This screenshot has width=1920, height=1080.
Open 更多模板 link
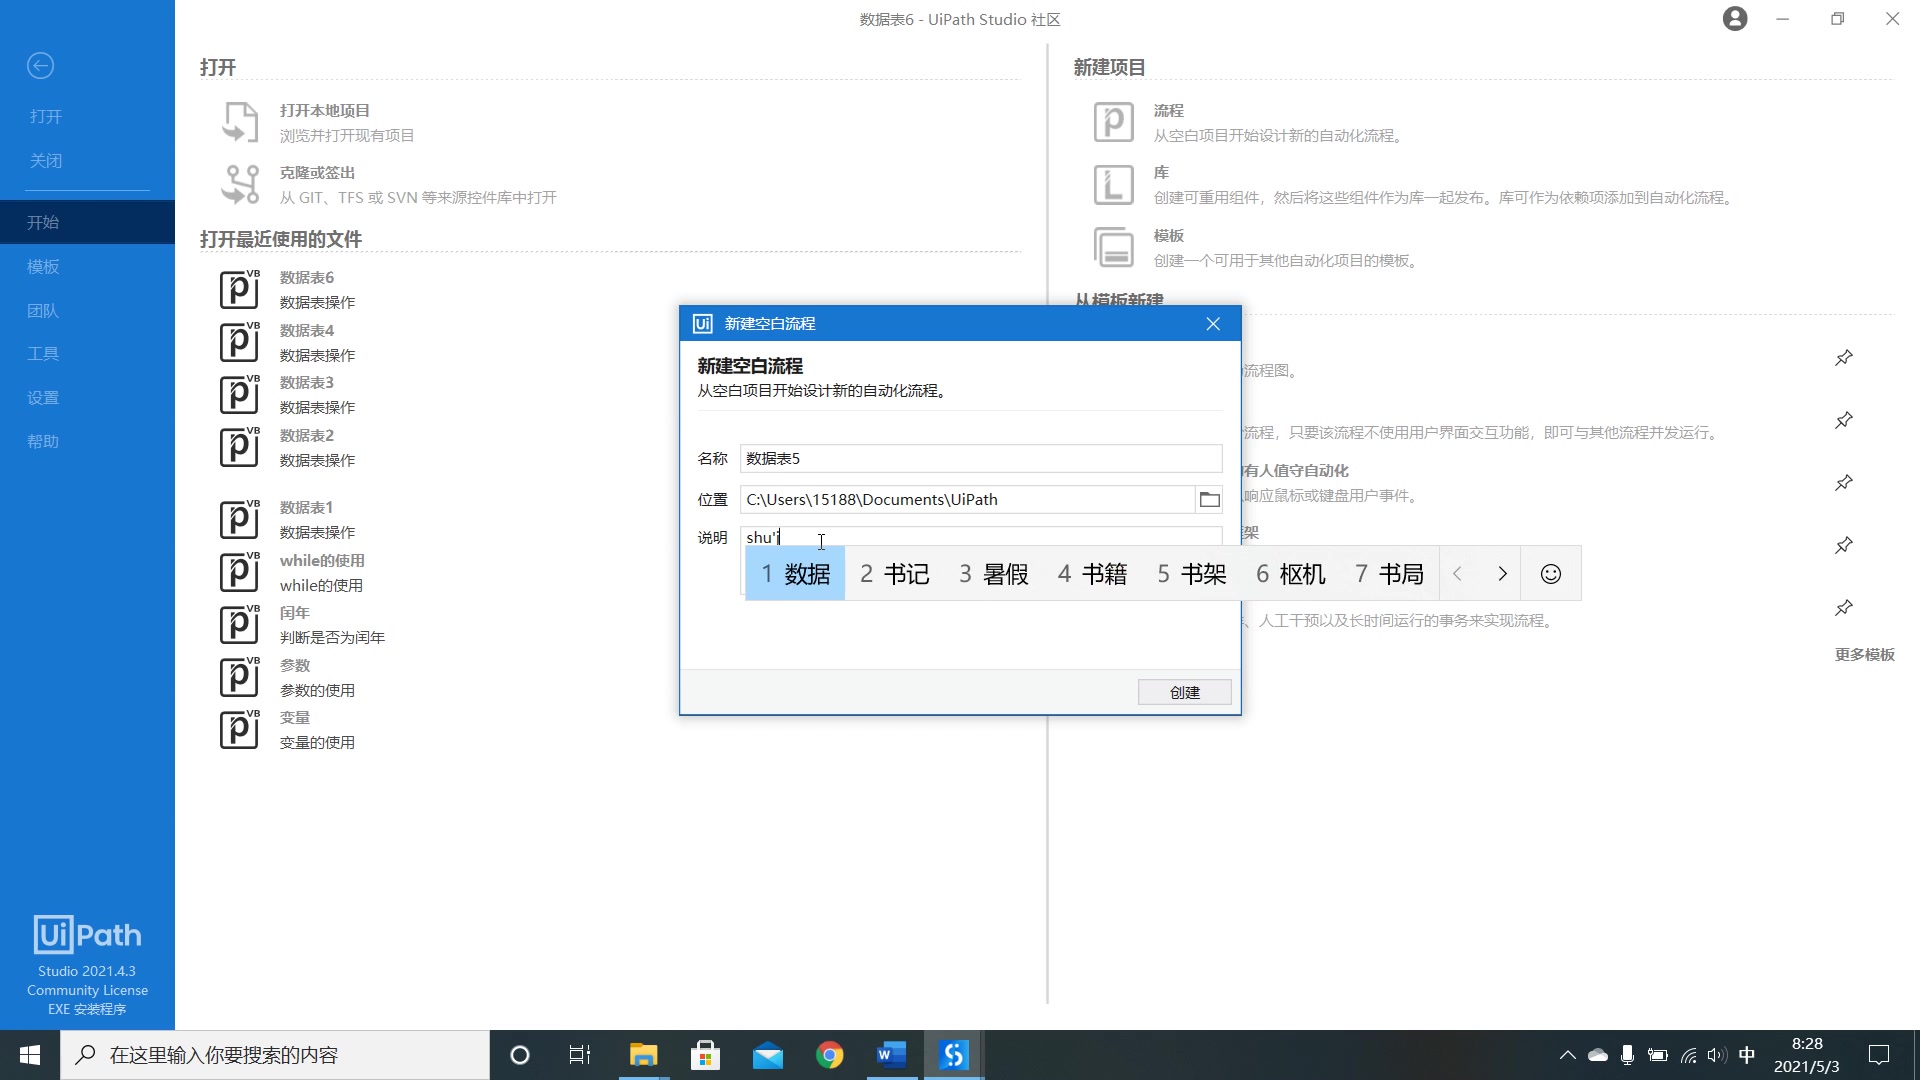pos(1865,654)
